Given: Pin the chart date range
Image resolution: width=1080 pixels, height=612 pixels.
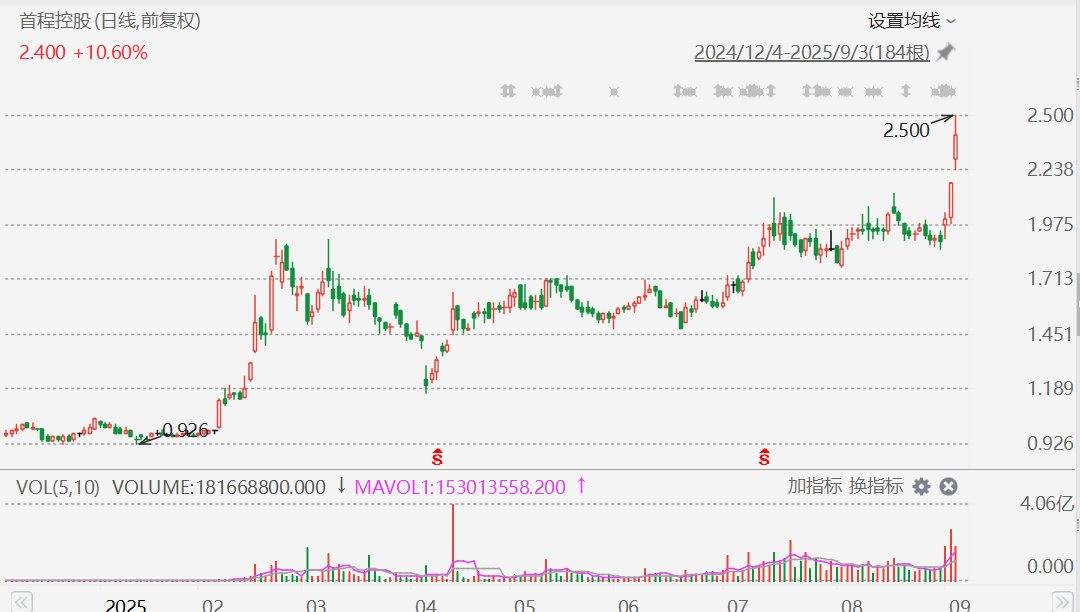Looking at the screenshot, I should 945,52.
